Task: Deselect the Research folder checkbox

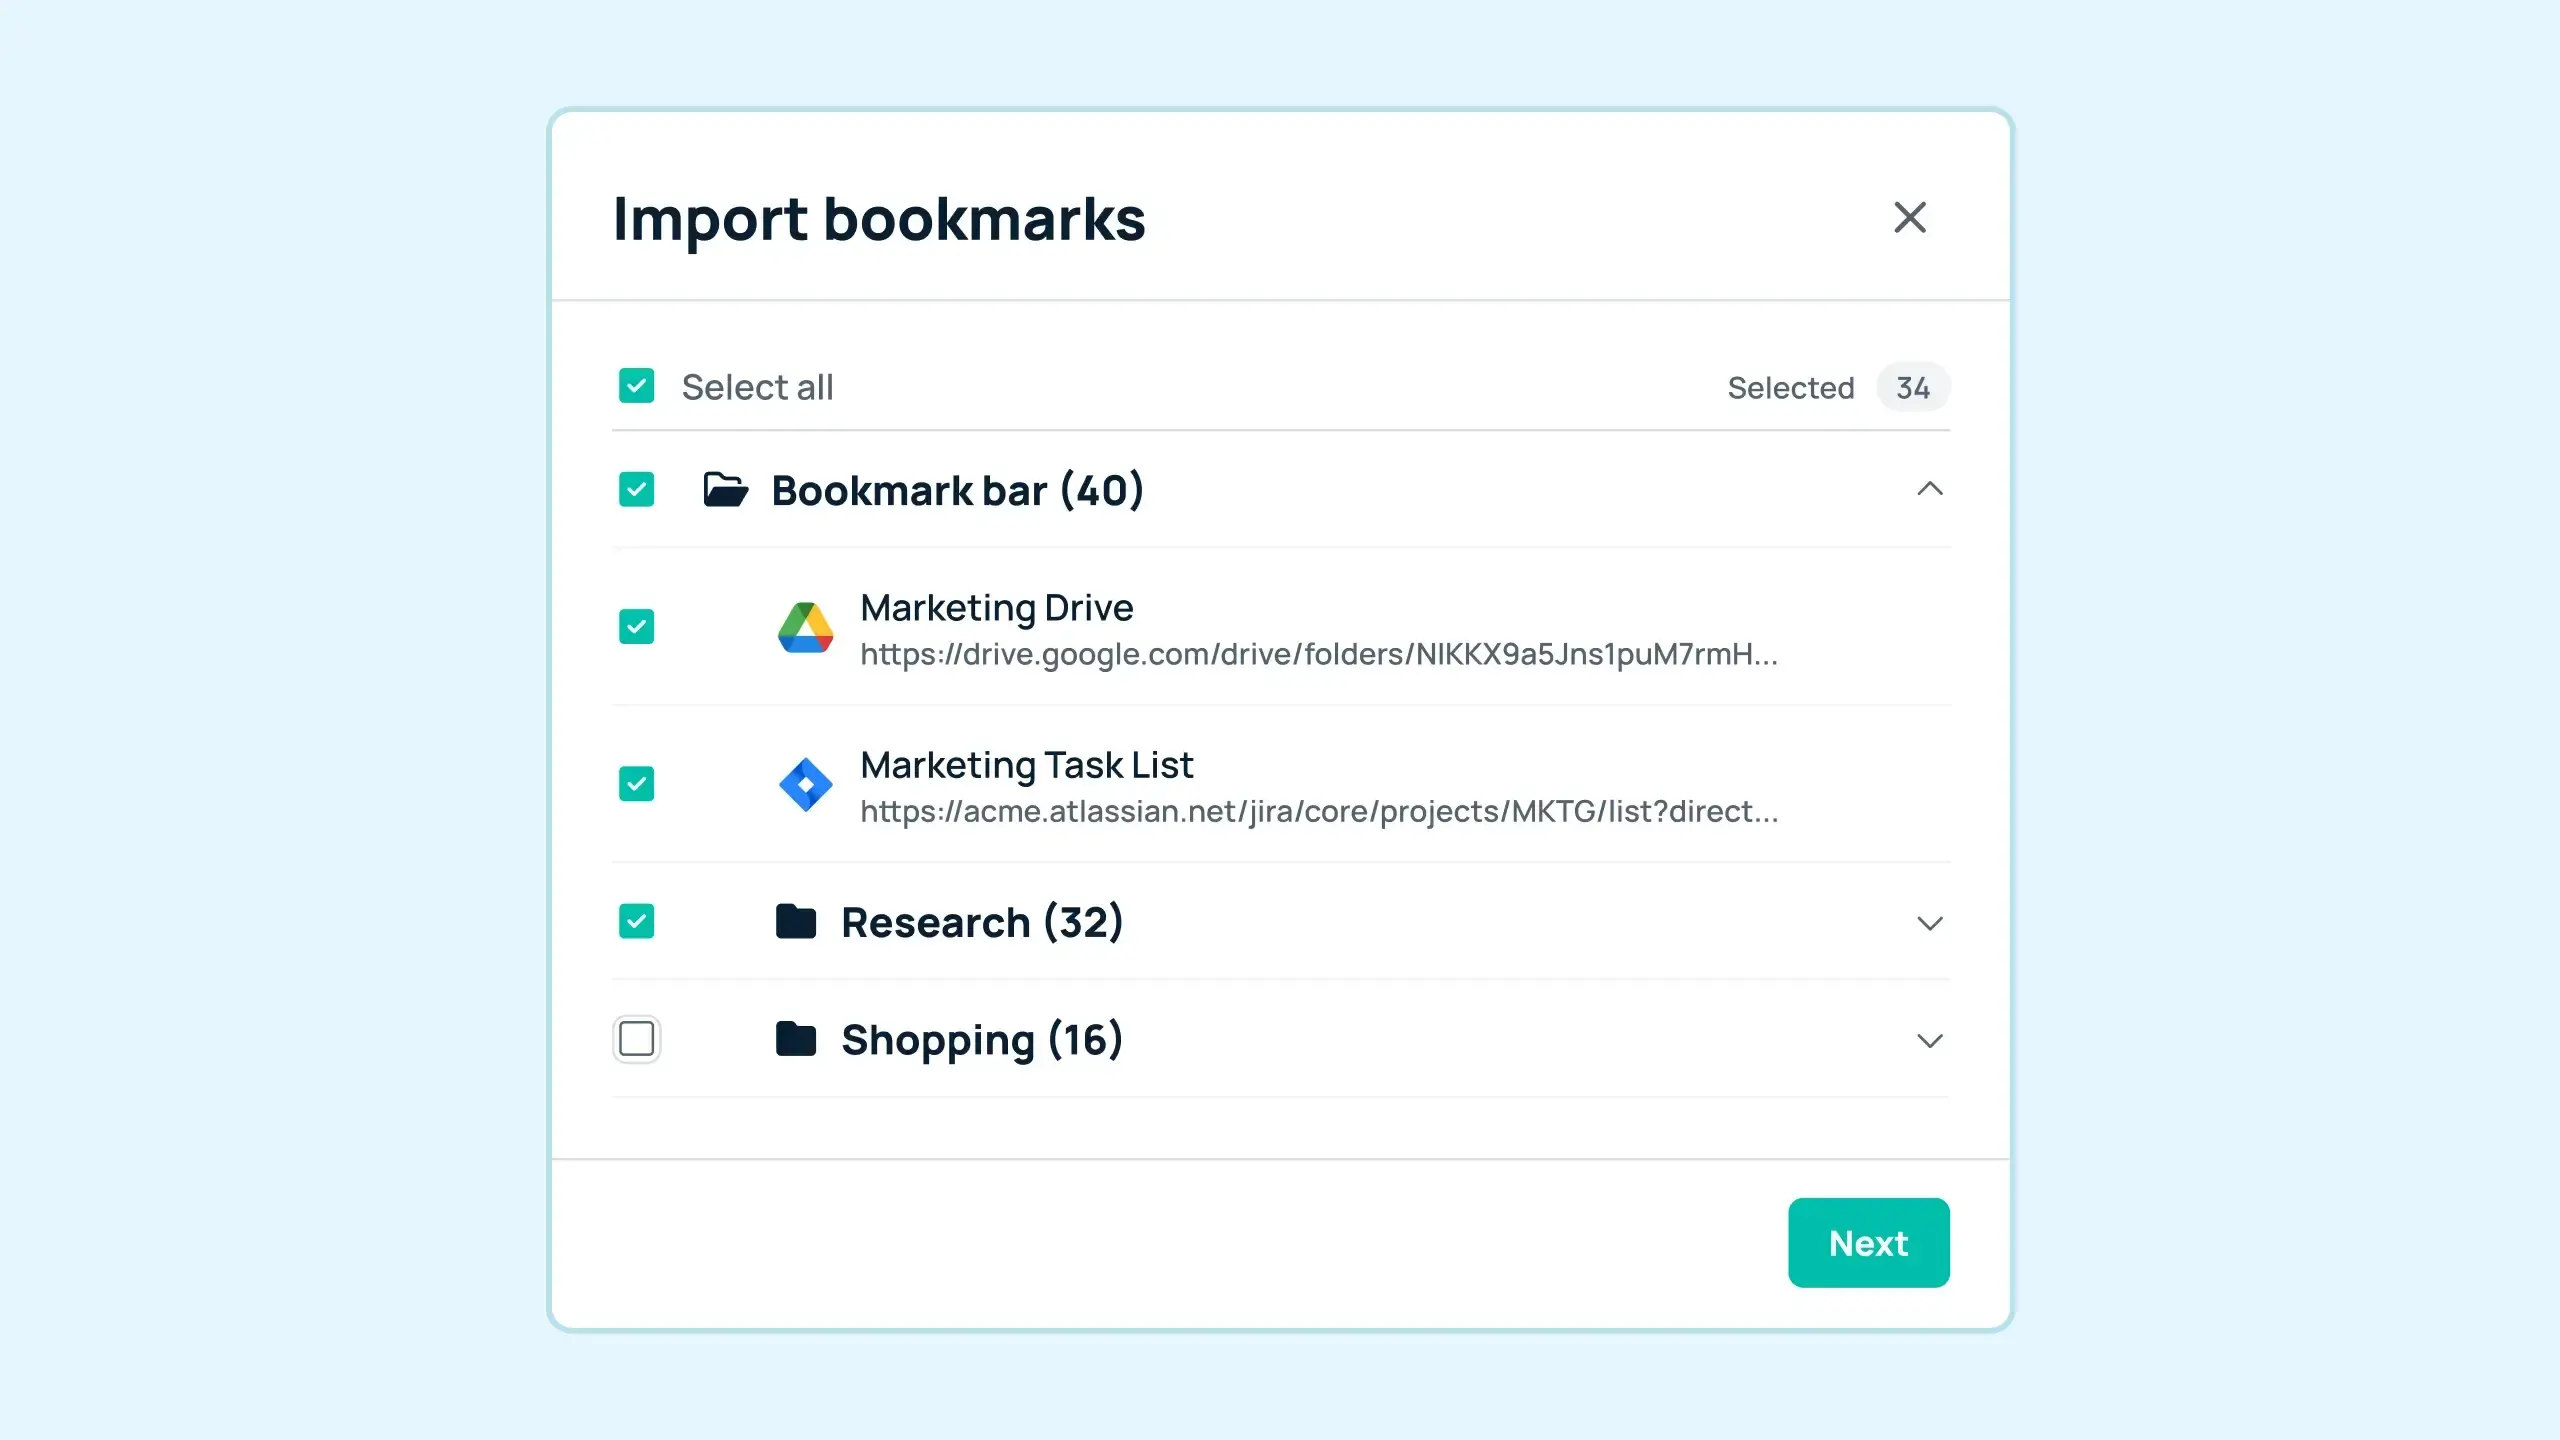Action: 637,921
